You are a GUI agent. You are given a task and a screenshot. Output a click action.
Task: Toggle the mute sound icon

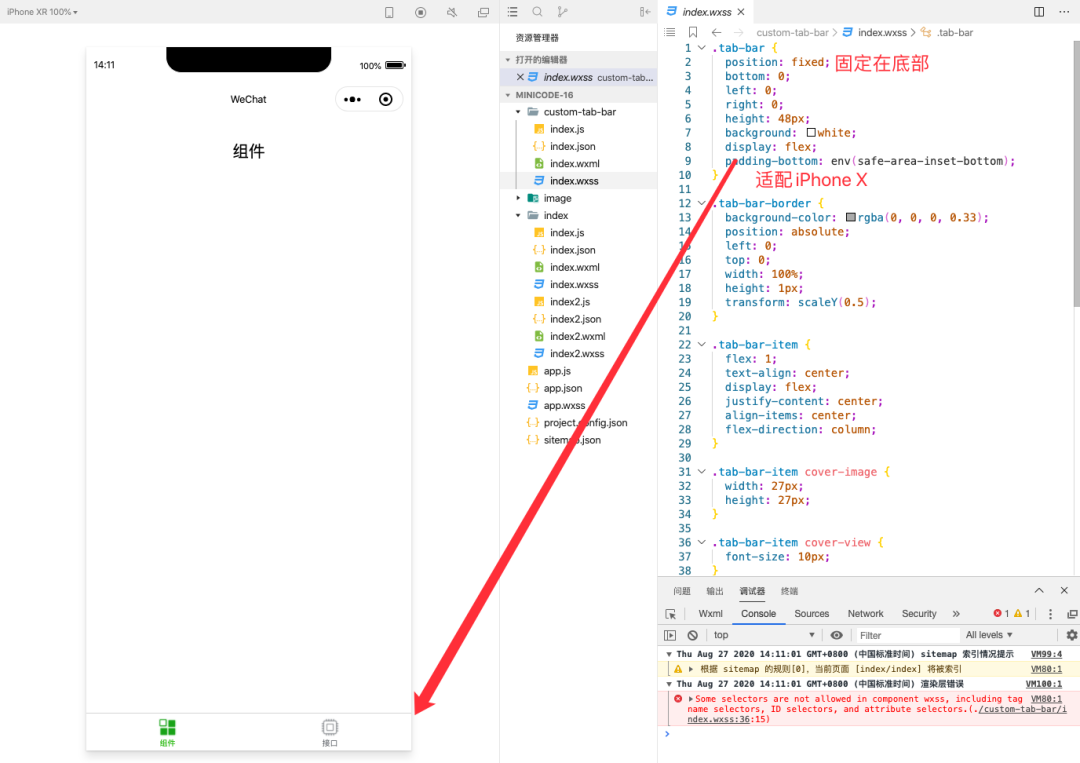[452, 12]
